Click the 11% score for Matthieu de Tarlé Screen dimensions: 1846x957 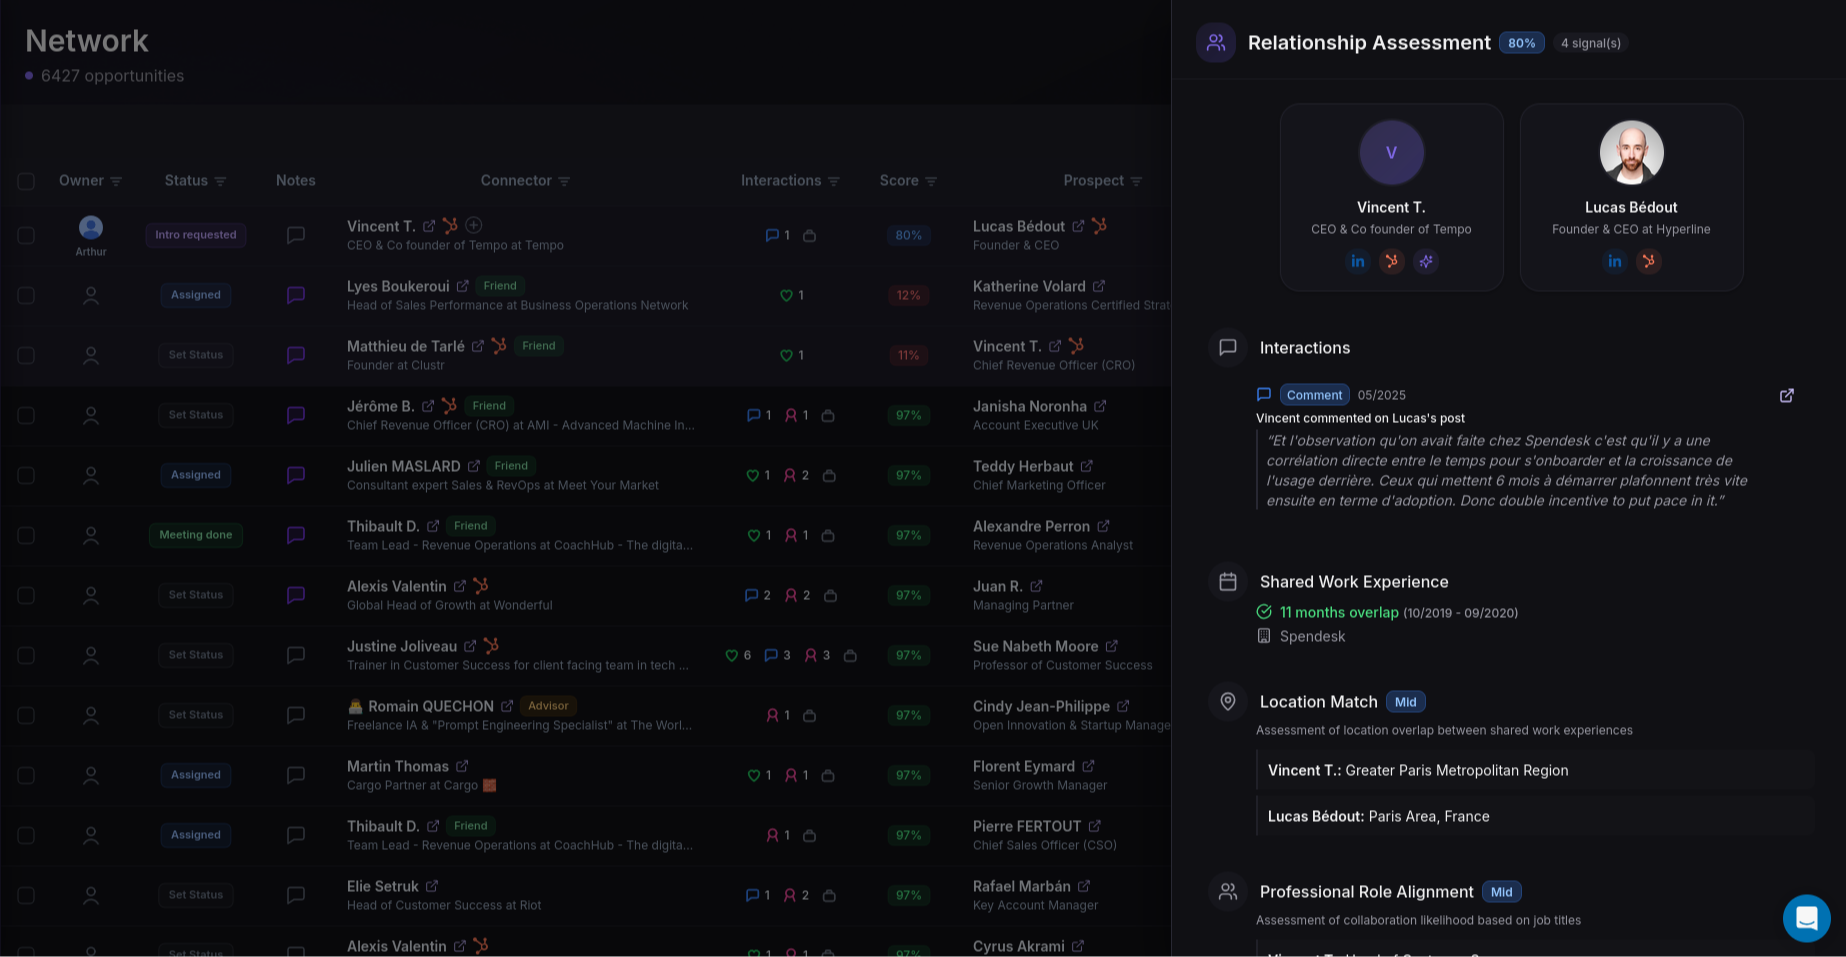(x=908, y=355)
